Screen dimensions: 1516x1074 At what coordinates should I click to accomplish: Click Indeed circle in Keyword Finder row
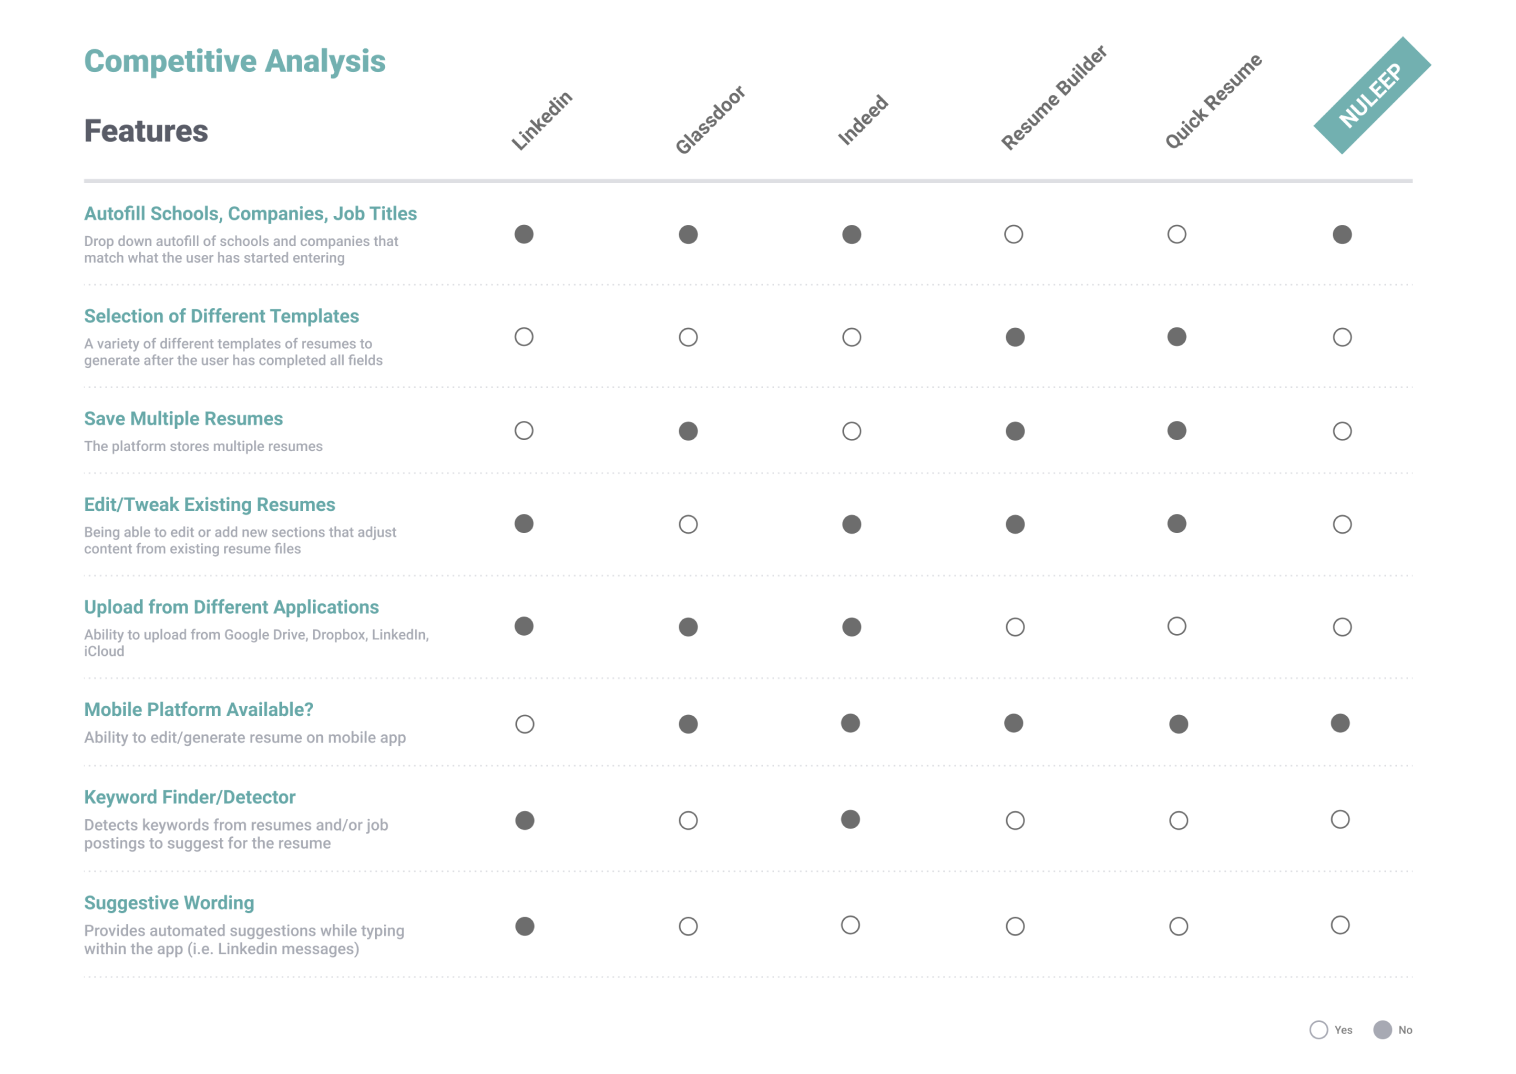[x=851, y=820]
